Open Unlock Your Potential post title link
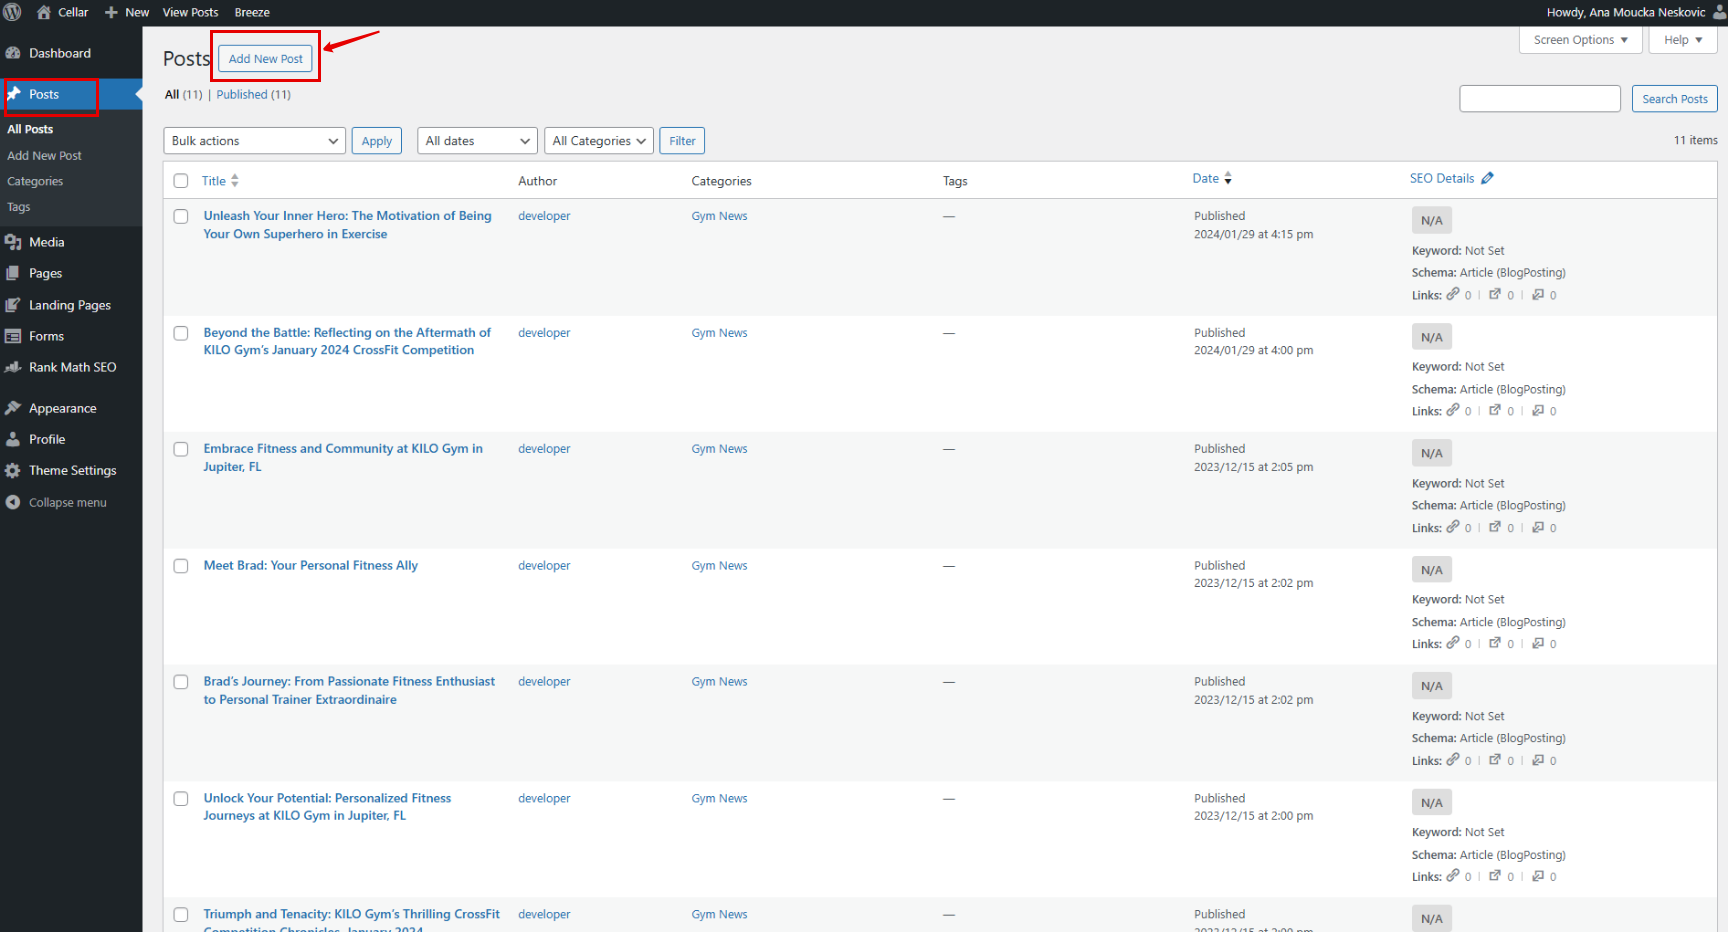 coord(327,807)
